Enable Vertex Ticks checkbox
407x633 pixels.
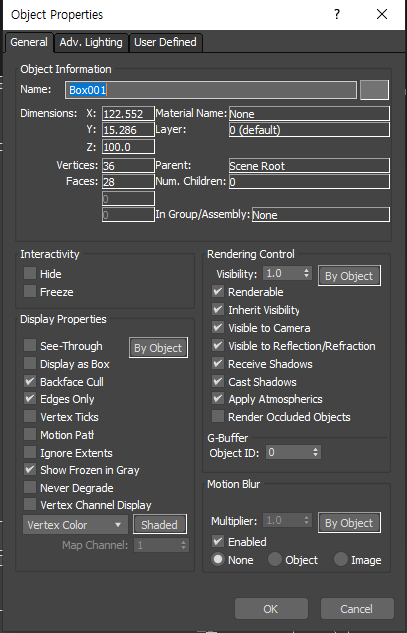pos(30,417)
